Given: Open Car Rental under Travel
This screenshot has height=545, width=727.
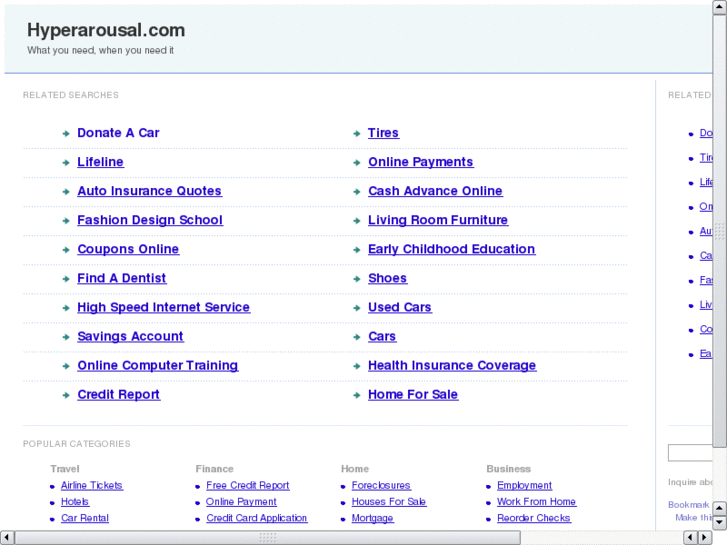Looking at the screenshot, I should pos(85,518).
